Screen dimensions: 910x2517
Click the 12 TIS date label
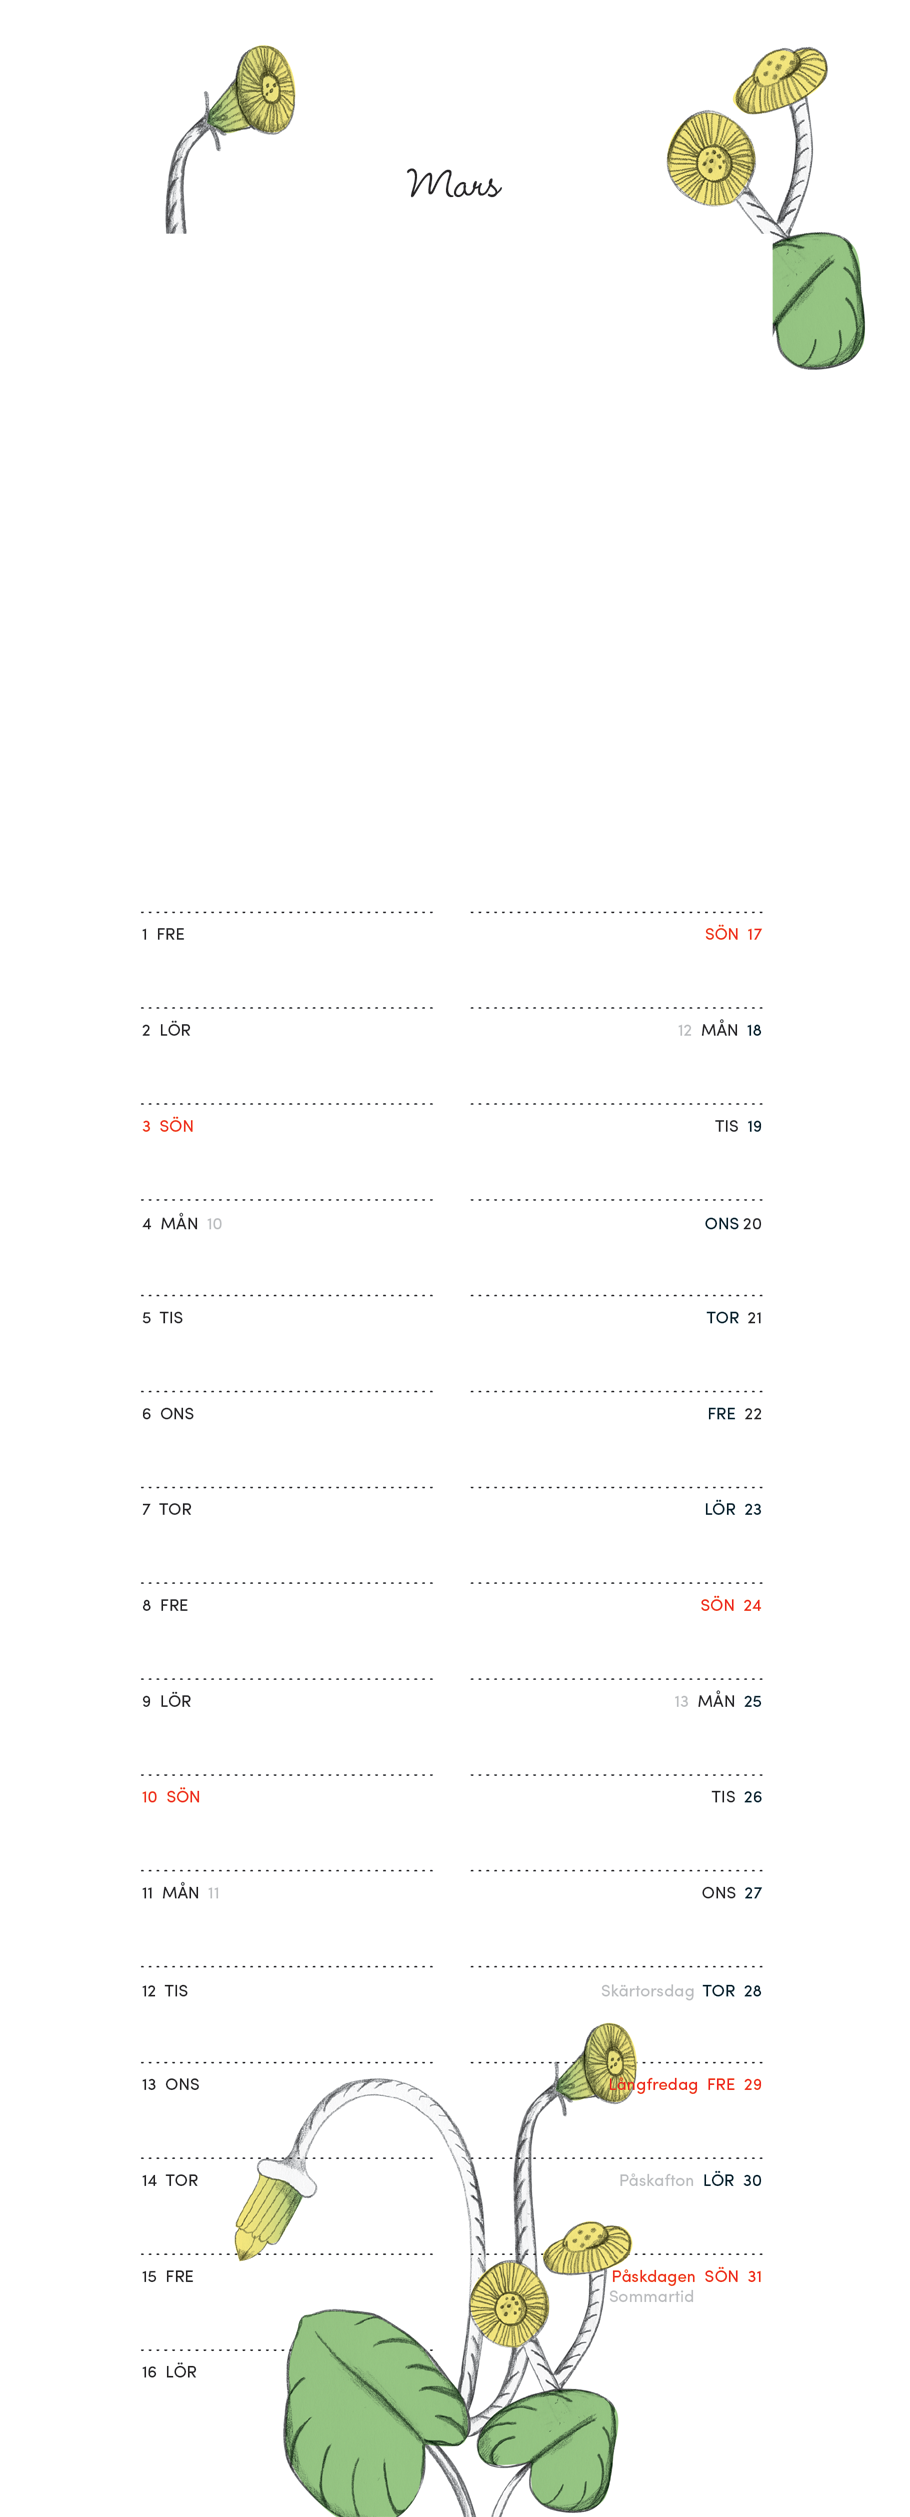165,1991
